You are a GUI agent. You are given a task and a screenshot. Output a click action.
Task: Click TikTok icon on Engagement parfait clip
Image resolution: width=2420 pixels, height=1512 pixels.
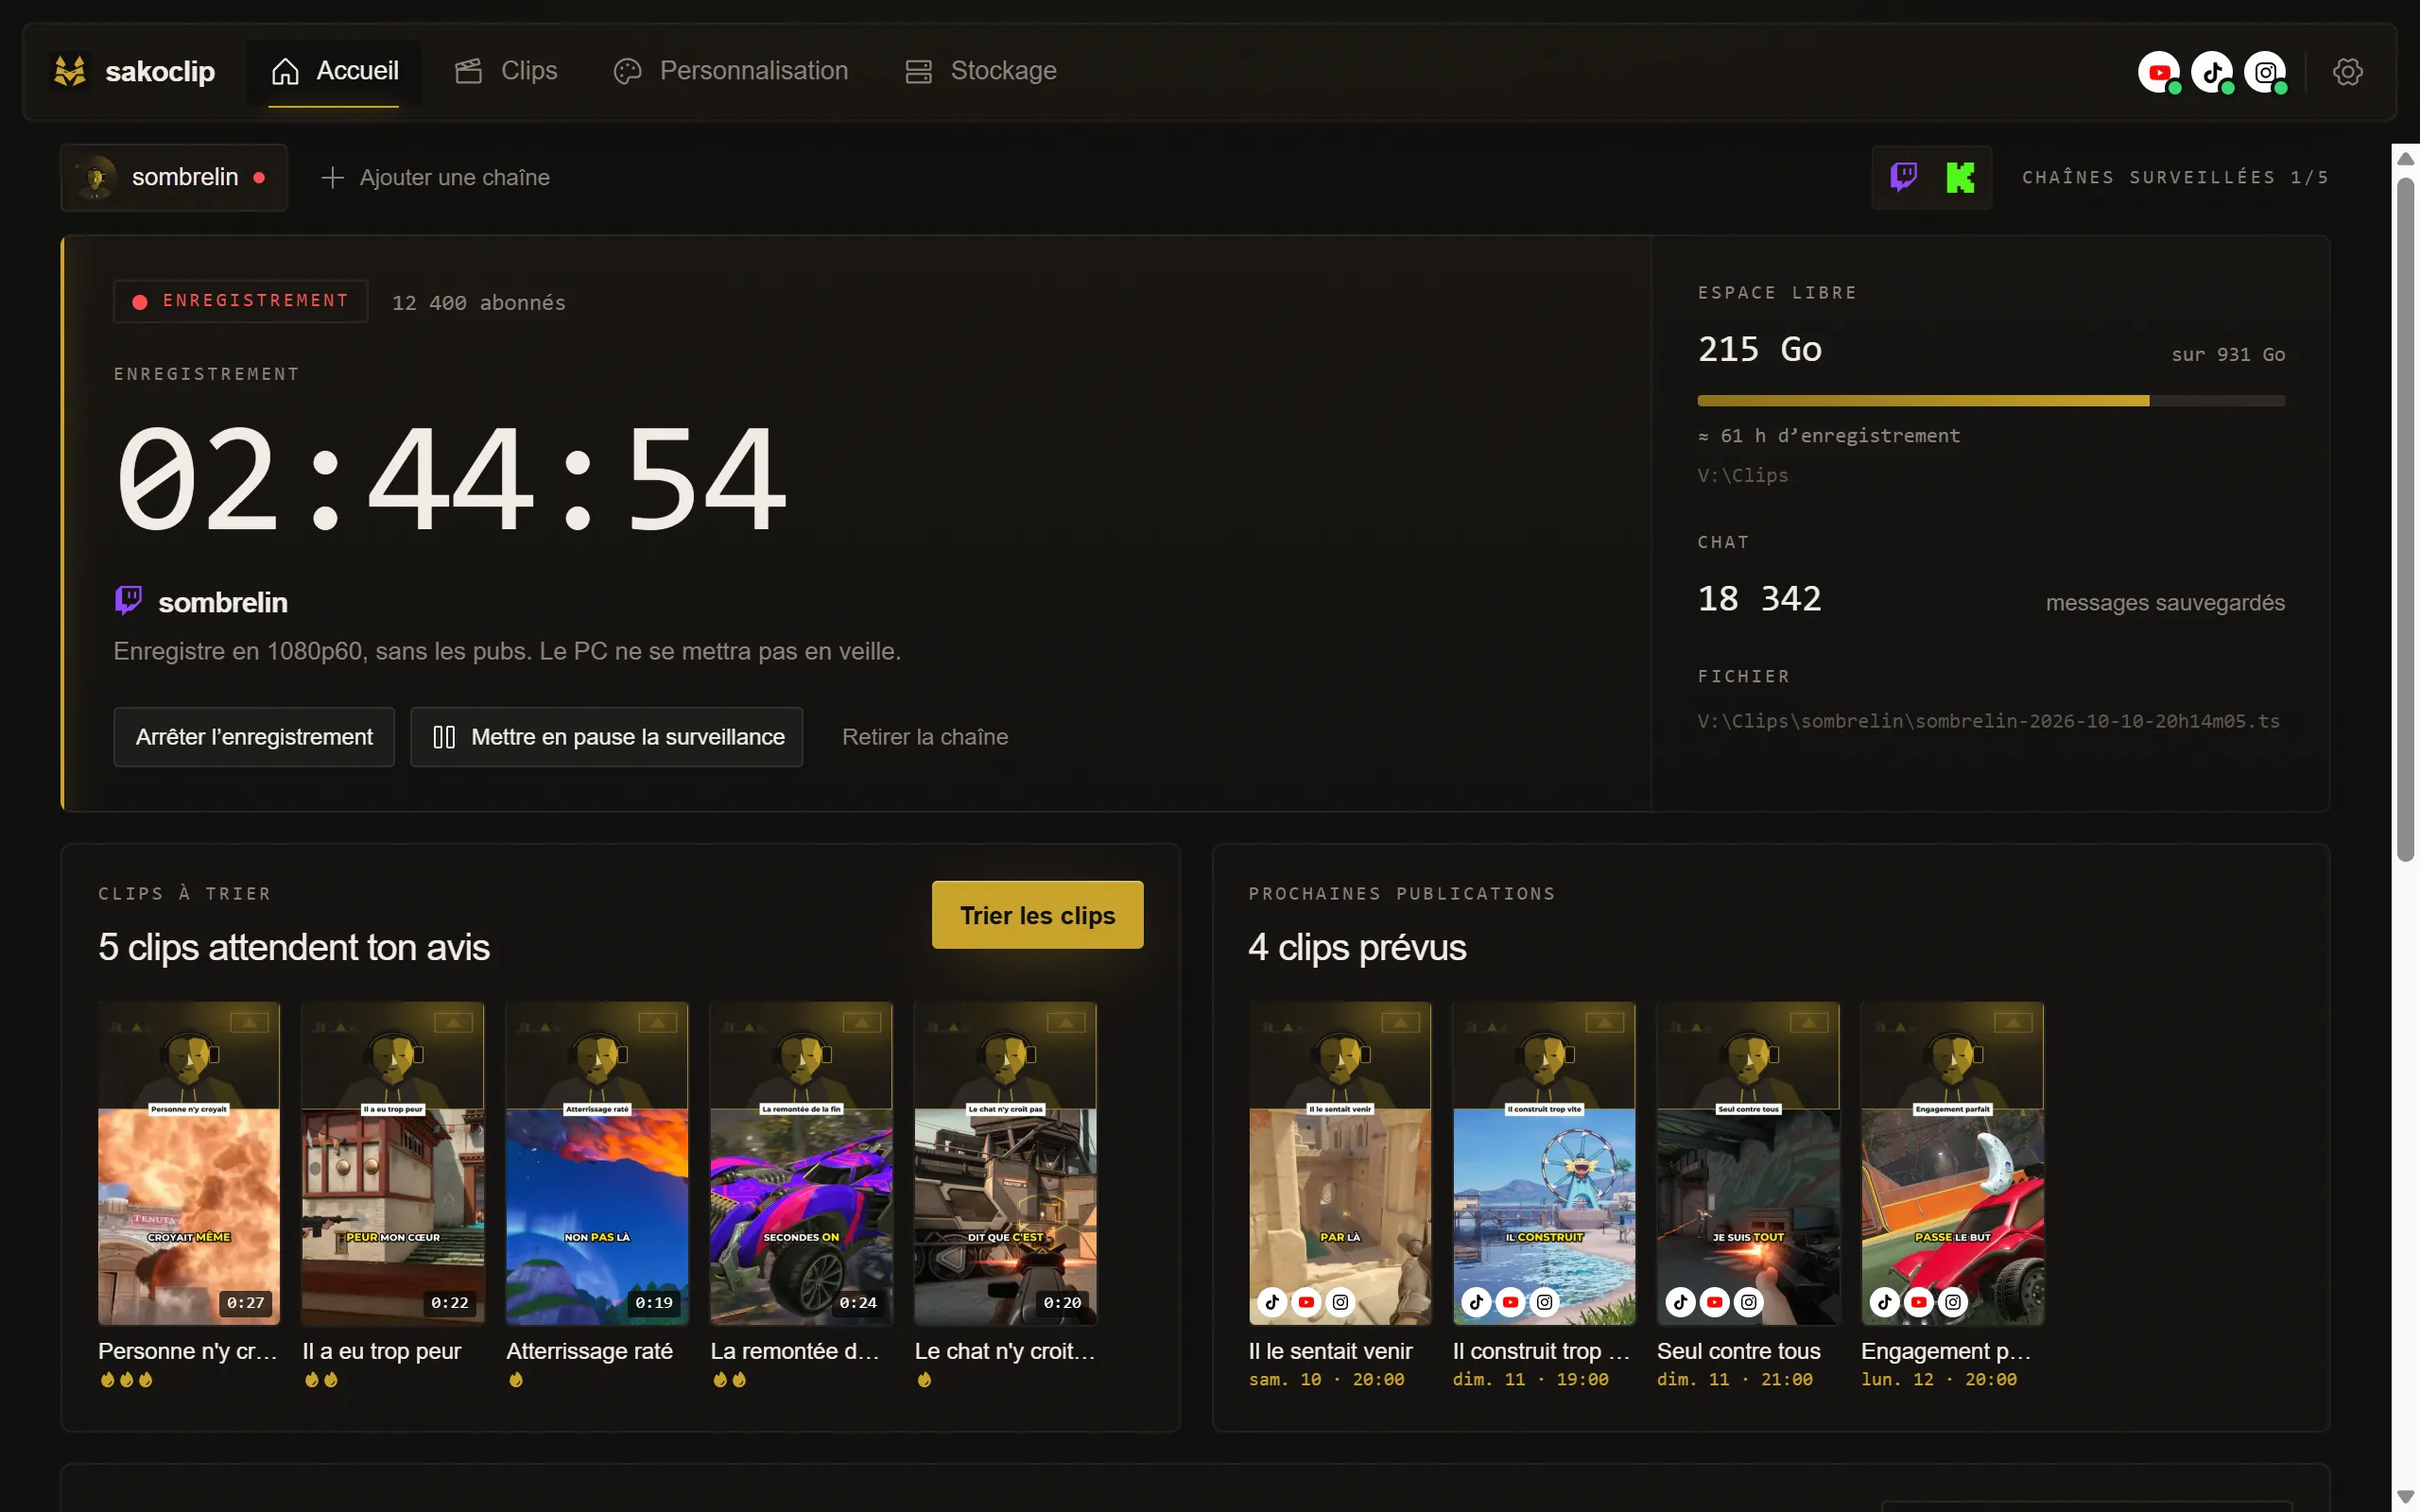pos(1884,1302)
